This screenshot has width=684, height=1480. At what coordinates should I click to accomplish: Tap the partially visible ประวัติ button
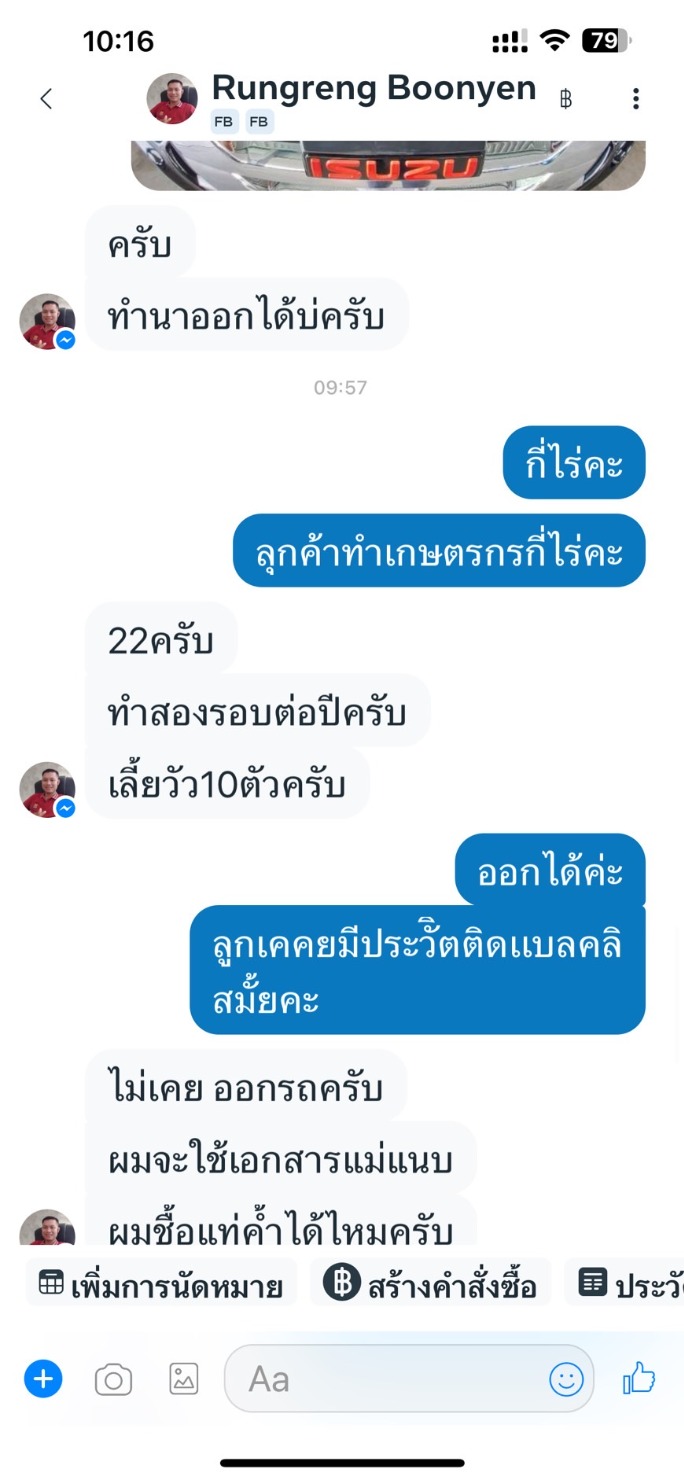tap(624, 1286)
